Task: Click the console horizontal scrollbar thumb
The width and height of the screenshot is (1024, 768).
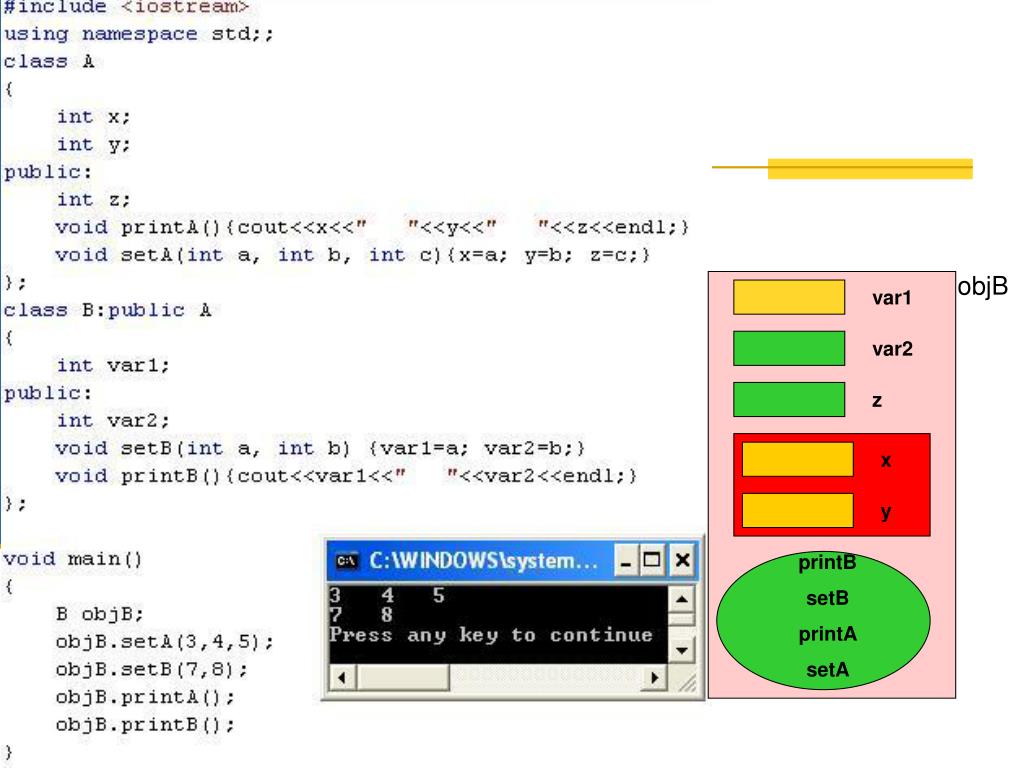Action: [402, 677]
